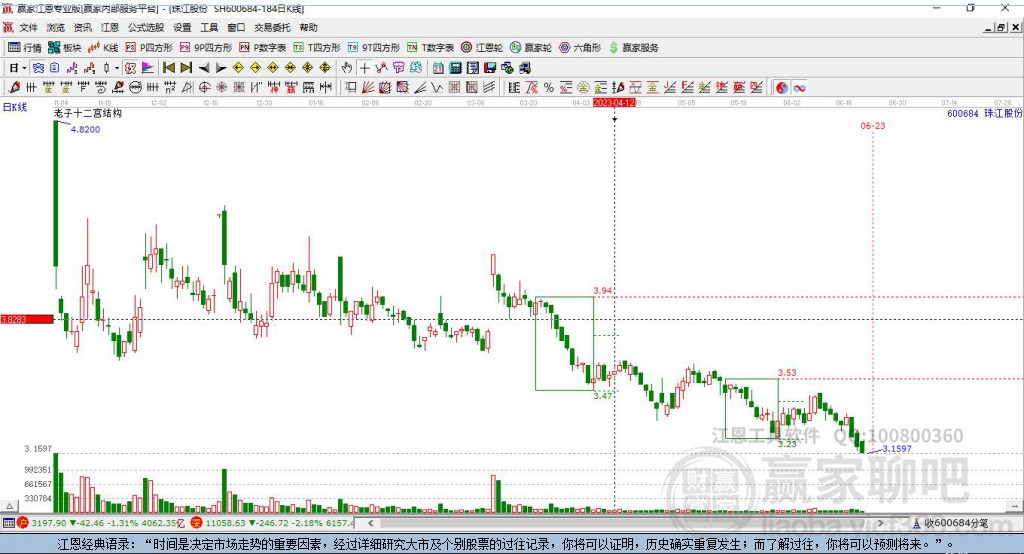Select the percent retracement tool
The height and width of the screenshot is (554, 1024).
tap(549, 88)
